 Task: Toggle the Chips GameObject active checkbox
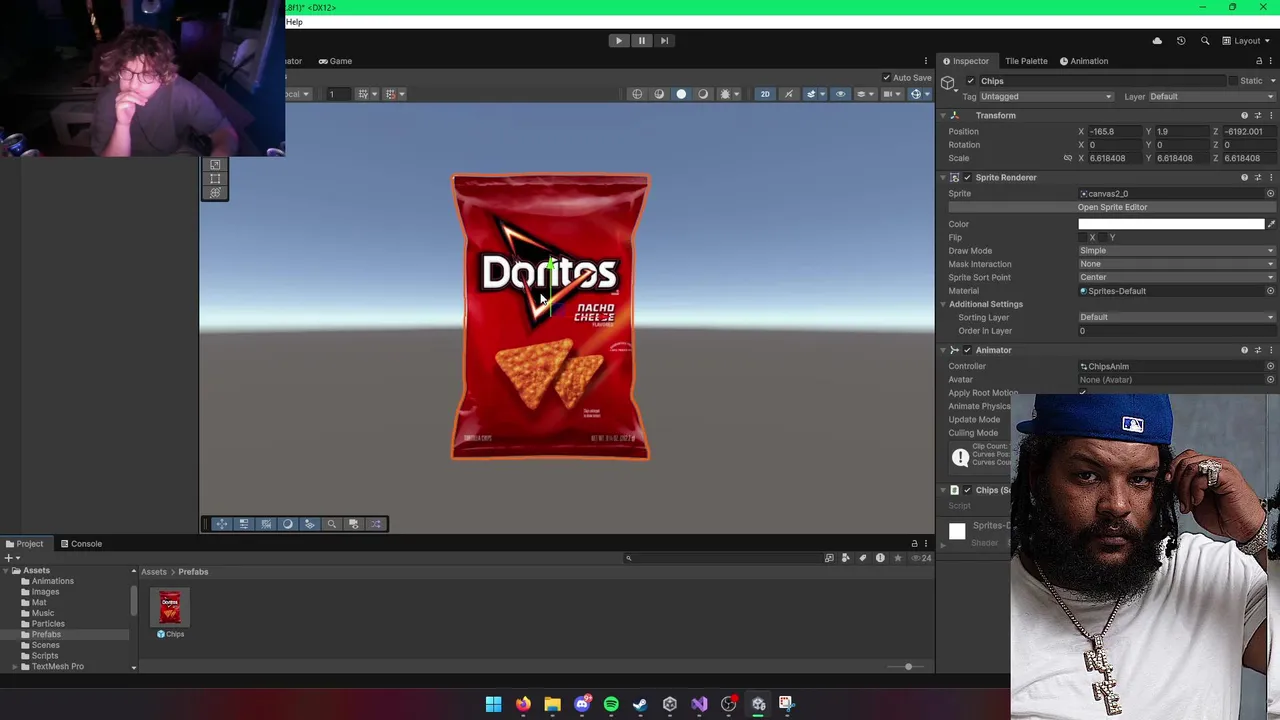coord(970,81)
